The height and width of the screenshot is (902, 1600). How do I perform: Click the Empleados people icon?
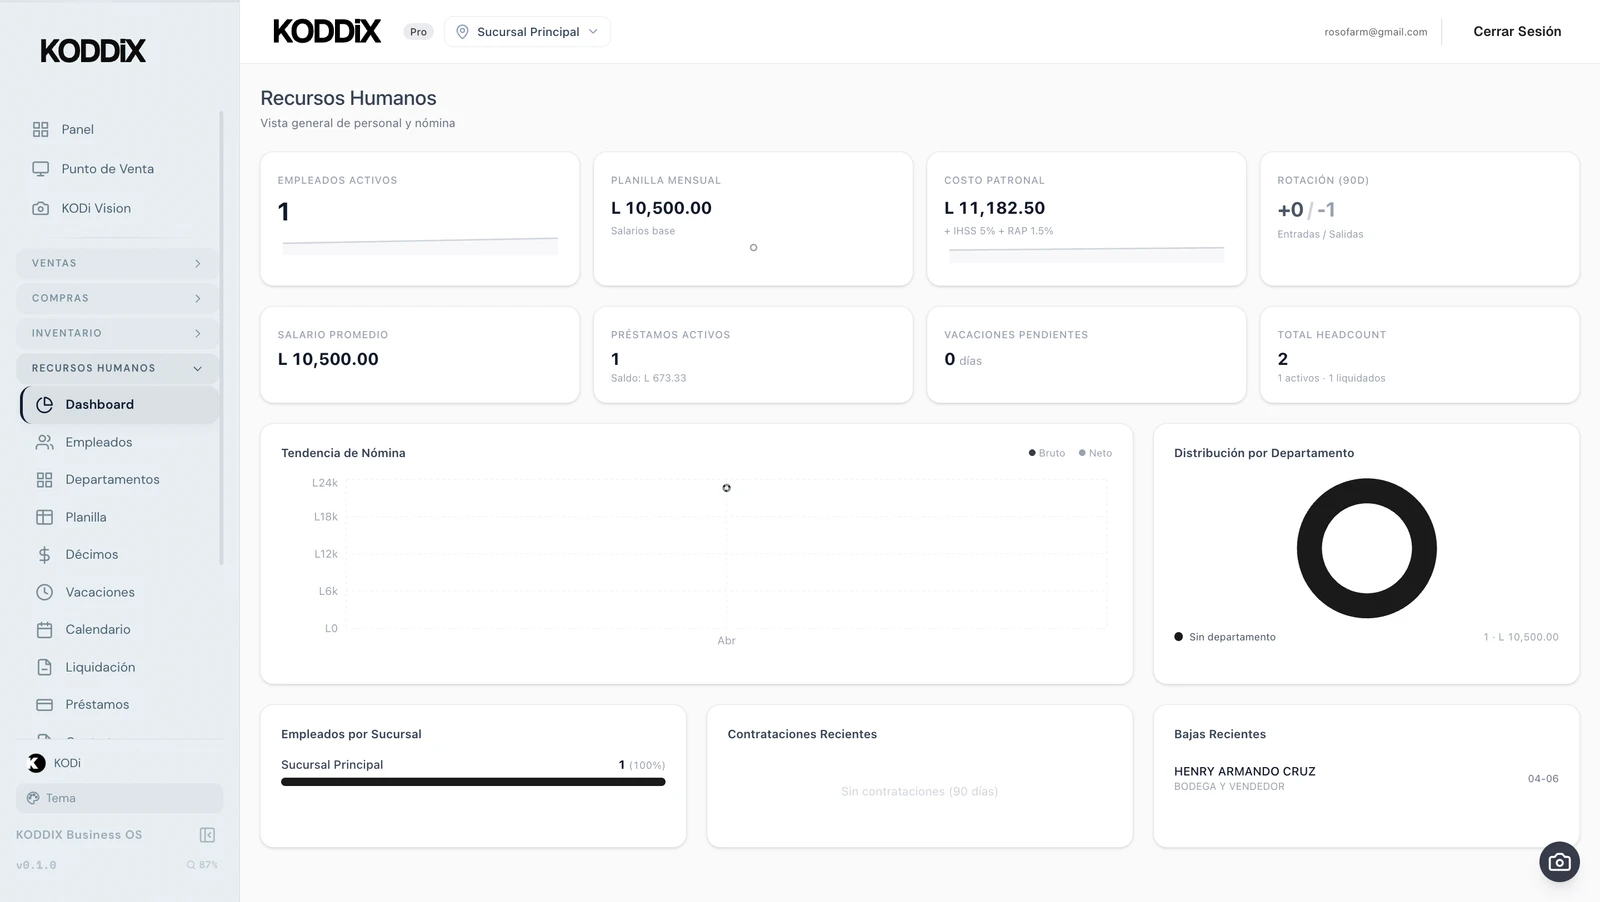point(44,442)
